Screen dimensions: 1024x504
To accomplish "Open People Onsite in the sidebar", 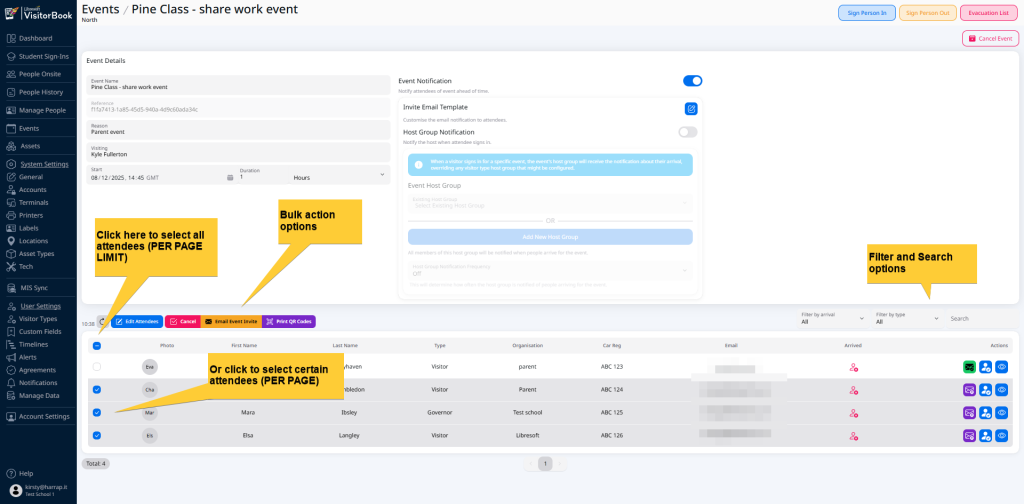I will tap(41, 74).
